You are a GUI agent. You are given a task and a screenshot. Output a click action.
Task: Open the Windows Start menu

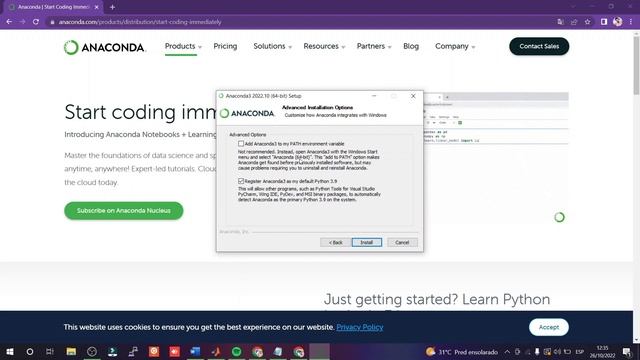click(10, 351)
